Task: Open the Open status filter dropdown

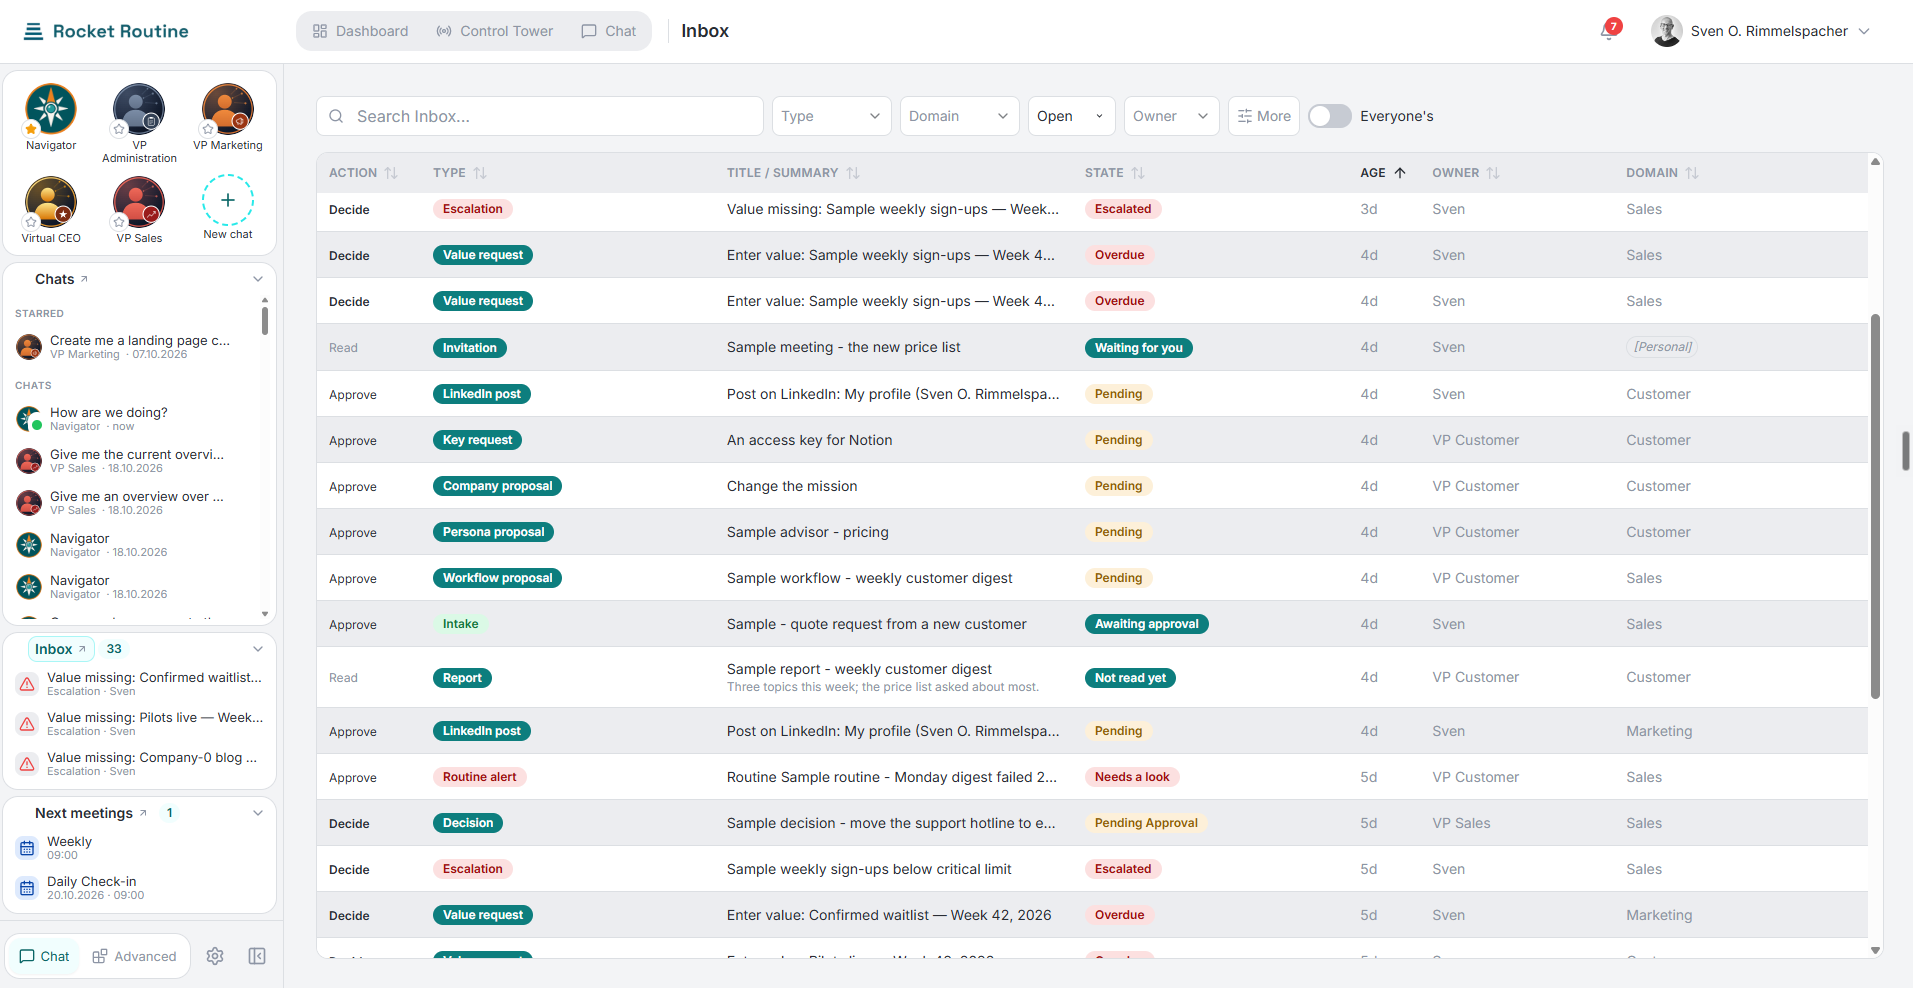Action: [x=1072, y=116]
